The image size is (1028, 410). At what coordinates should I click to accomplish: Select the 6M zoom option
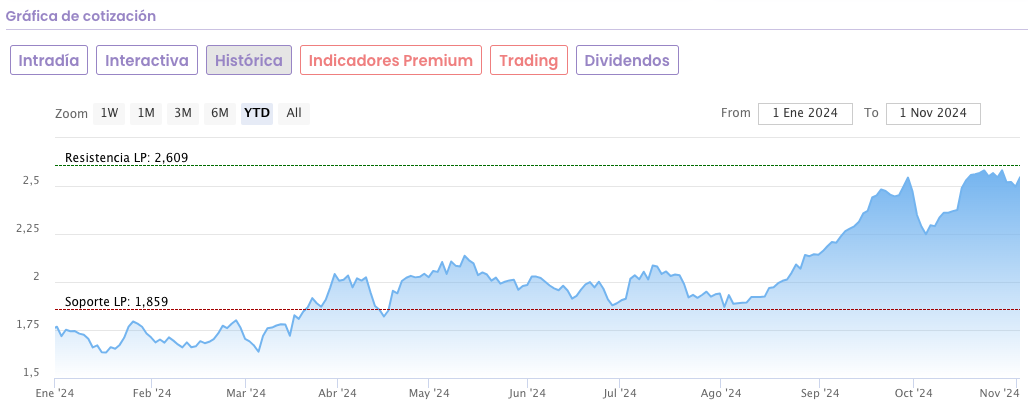tap(220, 113)
